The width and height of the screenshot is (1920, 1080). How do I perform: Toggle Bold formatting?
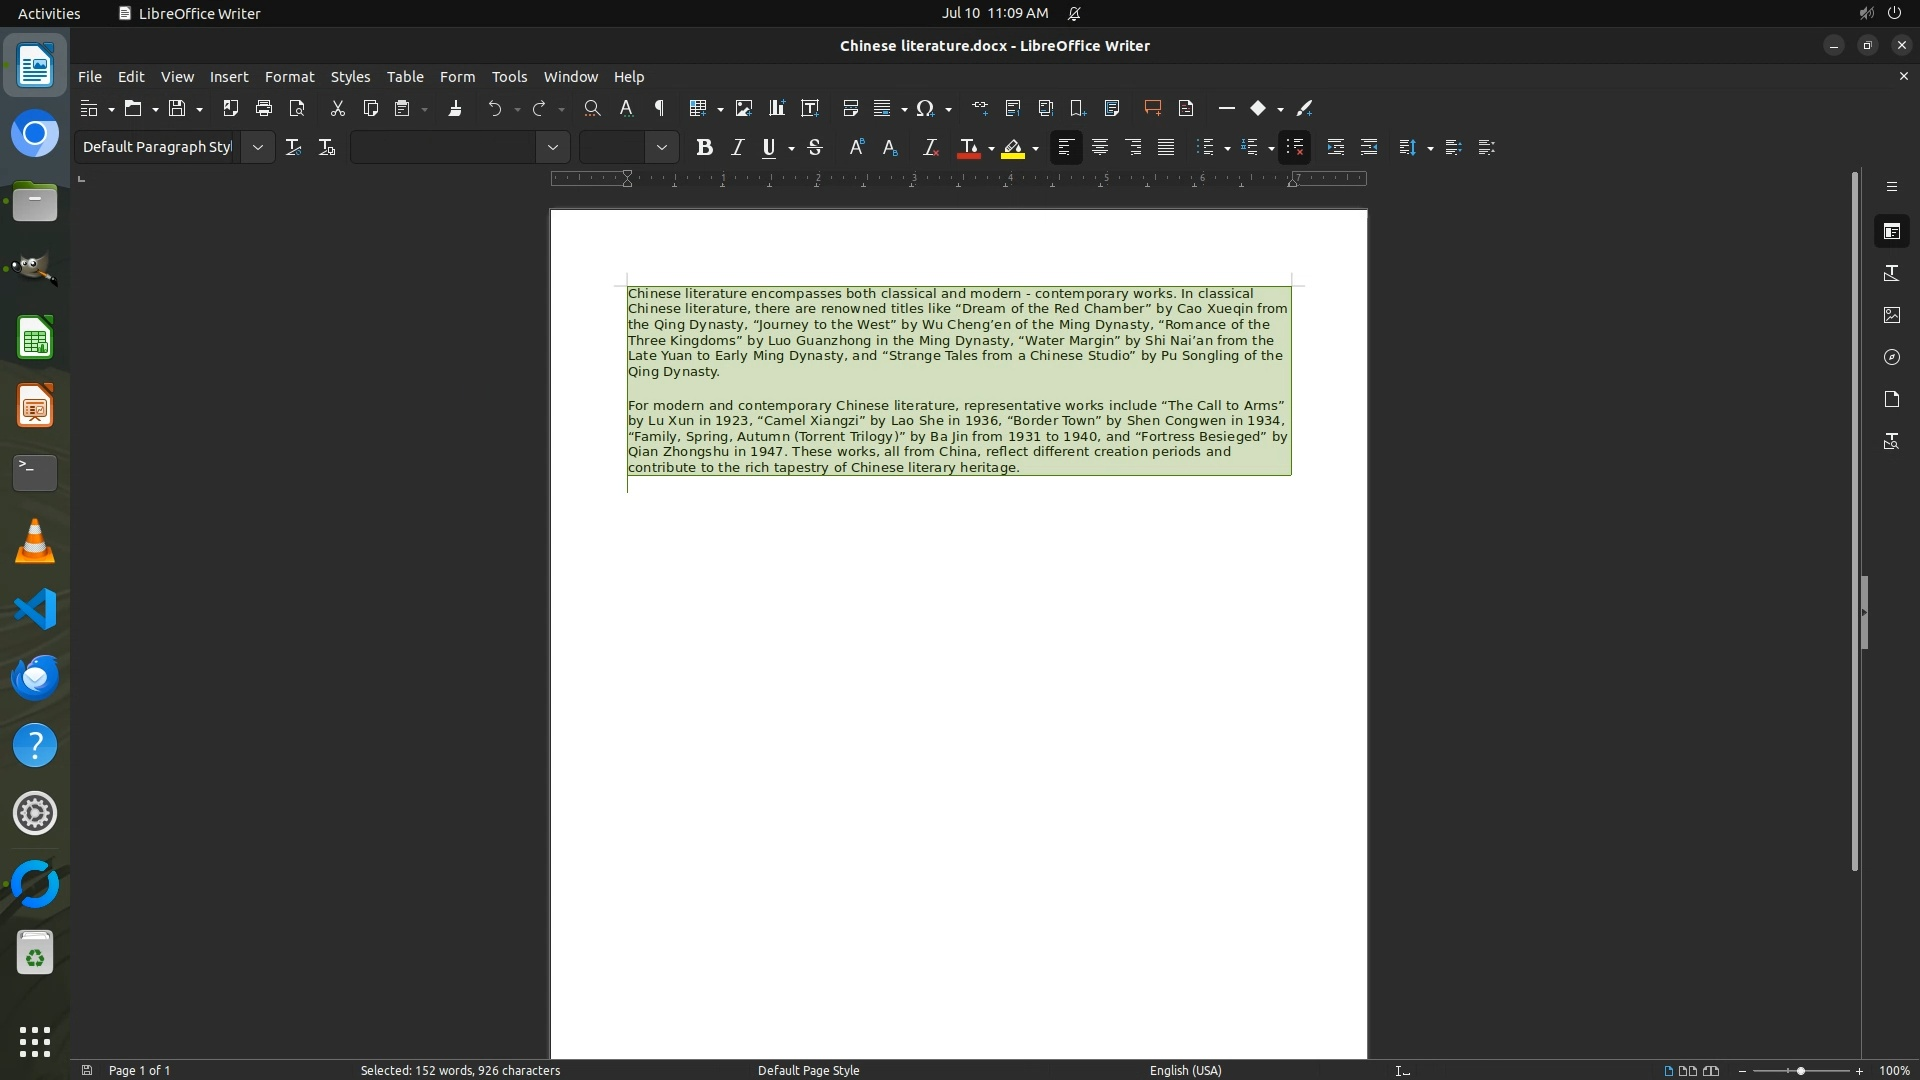pos(704,148)
